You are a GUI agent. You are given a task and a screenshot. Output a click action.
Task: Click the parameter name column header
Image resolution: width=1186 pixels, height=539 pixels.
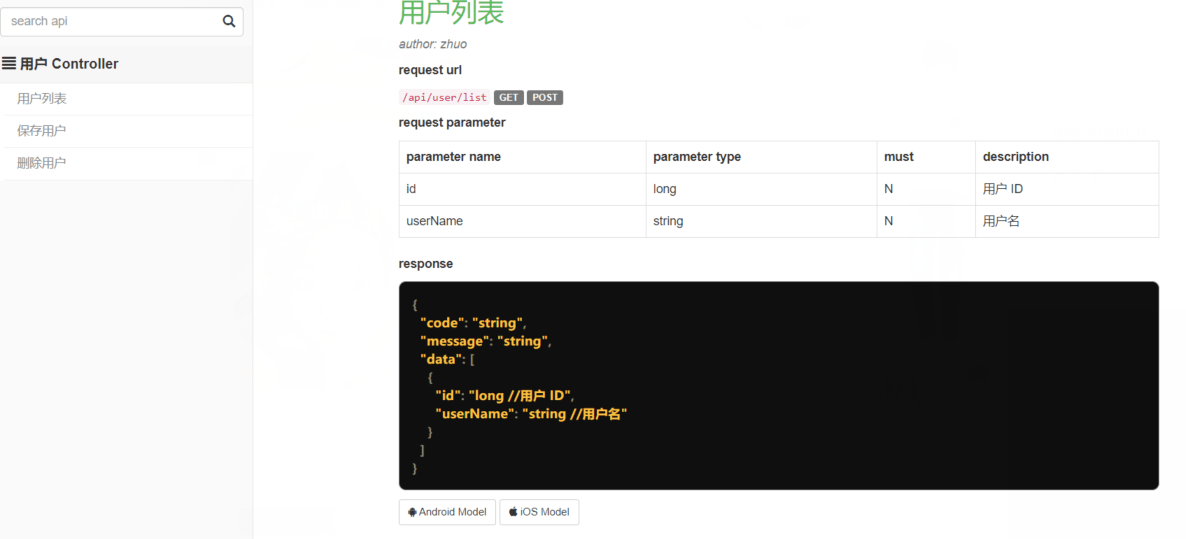point(453,157)
